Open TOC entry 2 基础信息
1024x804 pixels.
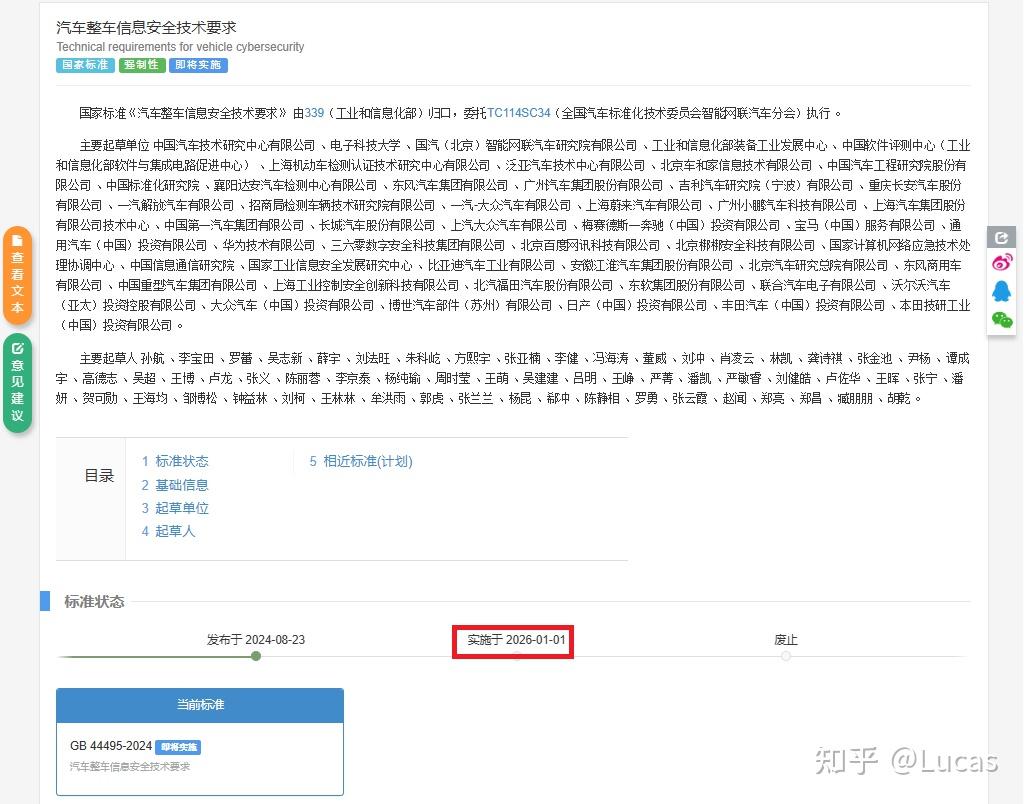click(x=185, y=484)
